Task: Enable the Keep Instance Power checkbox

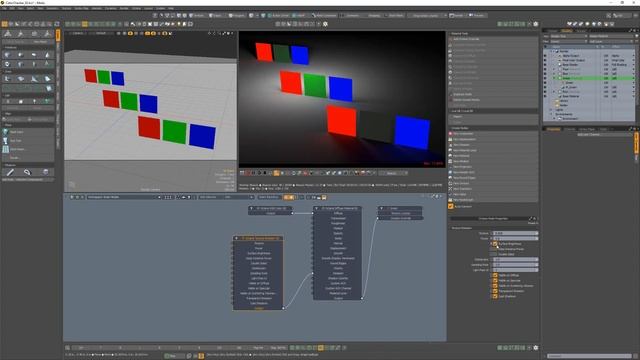Action: pyautogui.click(x=495, y=249)
